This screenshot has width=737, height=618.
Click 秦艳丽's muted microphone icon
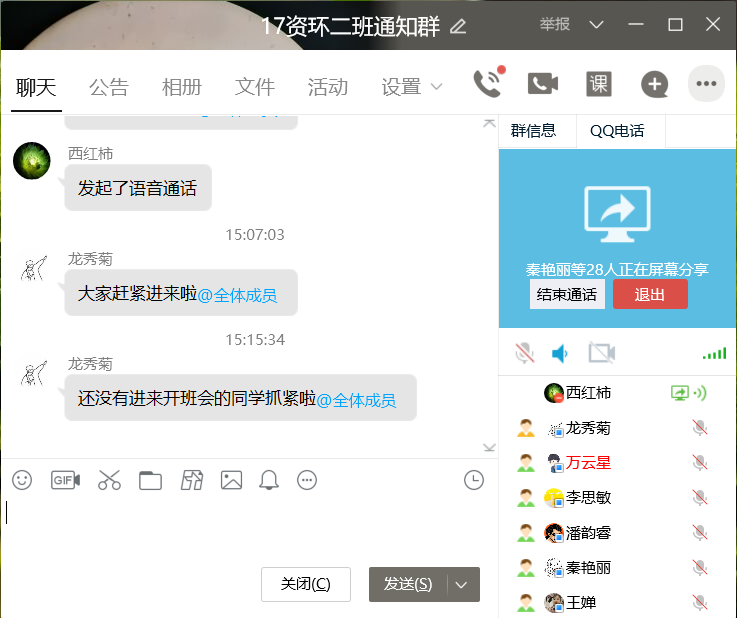[x=700, y=568]
